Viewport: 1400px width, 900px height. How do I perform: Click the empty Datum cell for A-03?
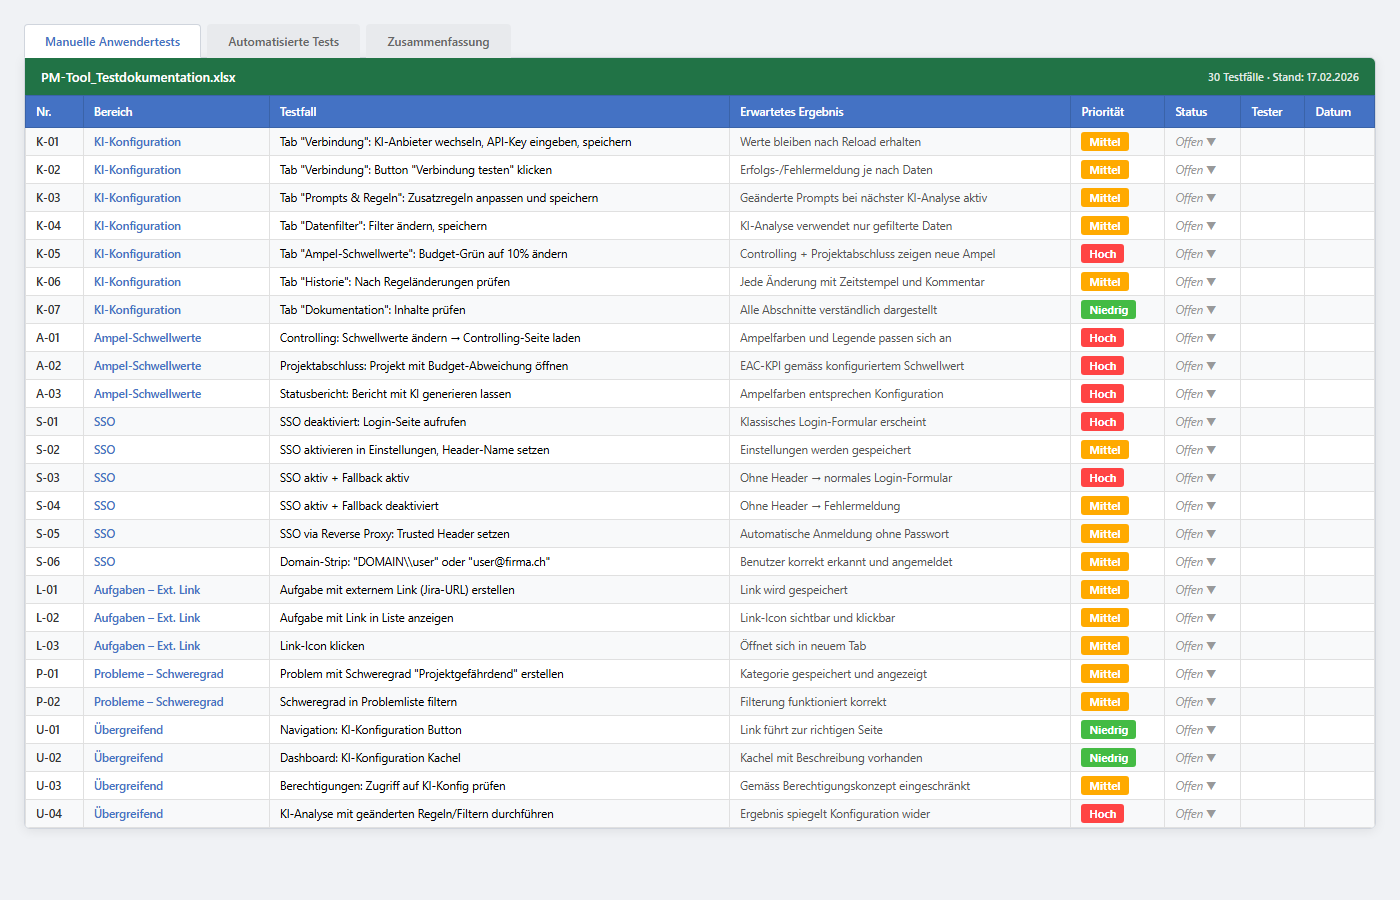click(1339, 394)
